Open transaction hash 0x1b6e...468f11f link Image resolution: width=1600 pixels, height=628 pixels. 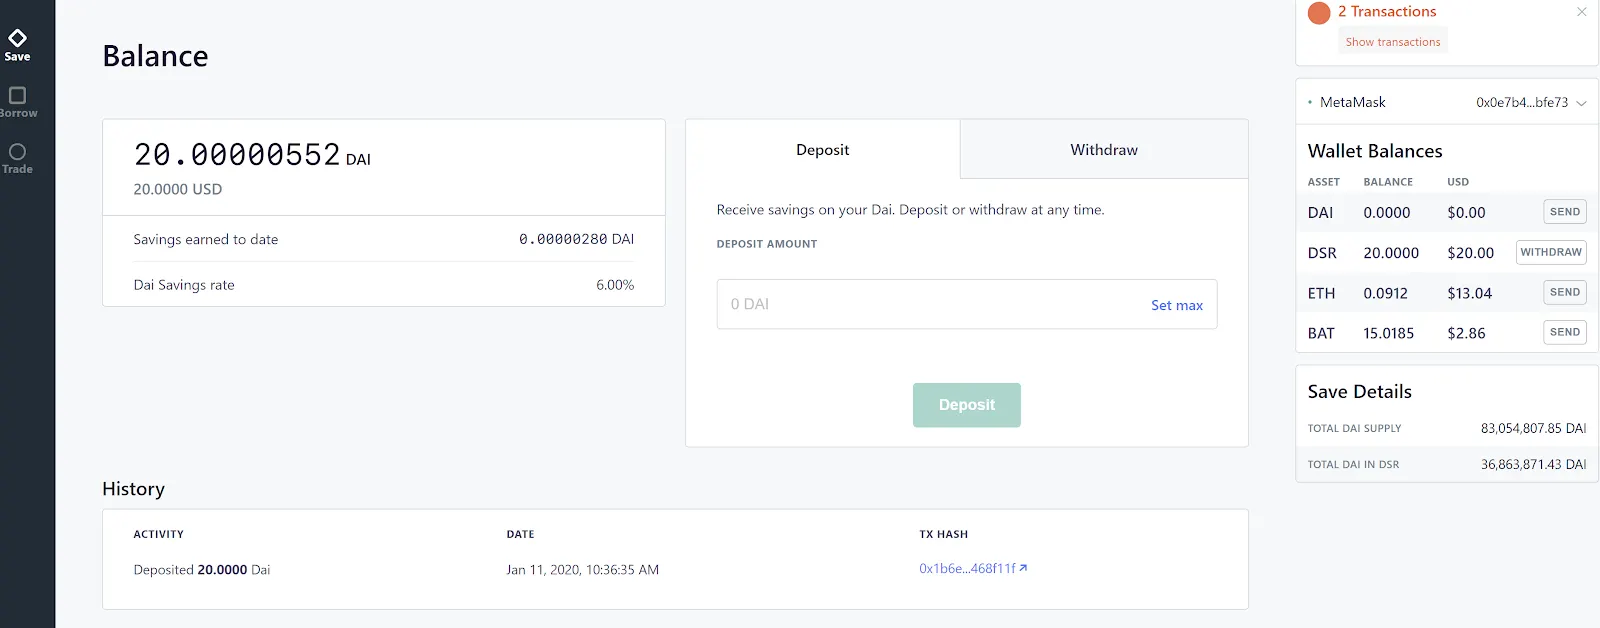[966, 569]
